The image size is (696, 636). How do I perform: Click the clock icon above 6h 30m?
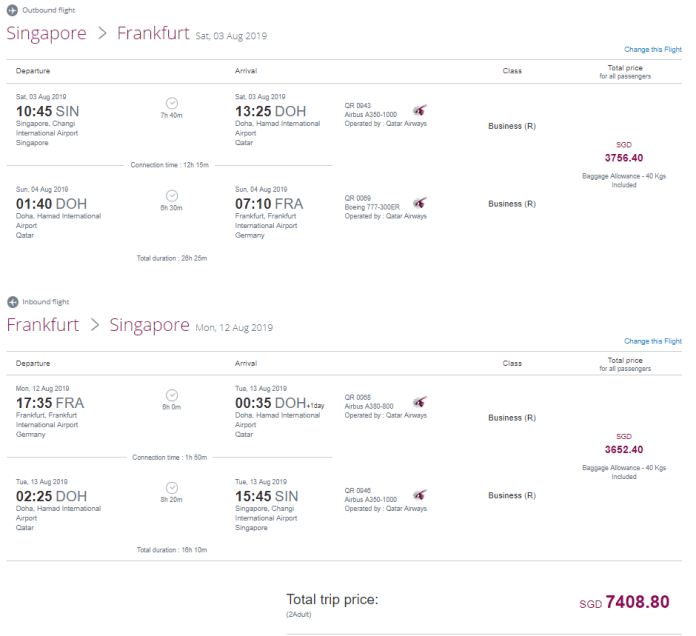172,196
